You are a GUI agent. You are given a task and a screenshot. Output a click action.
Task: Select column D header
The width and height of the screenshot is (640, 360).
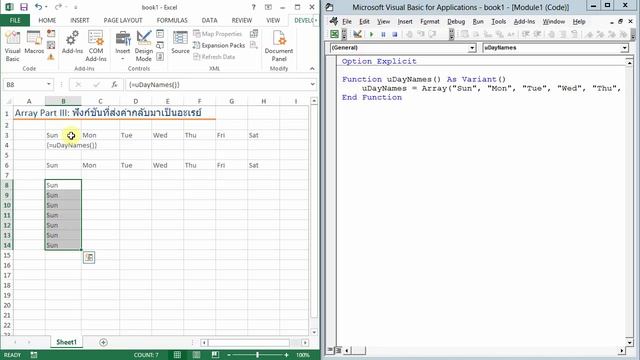(136, 101)
